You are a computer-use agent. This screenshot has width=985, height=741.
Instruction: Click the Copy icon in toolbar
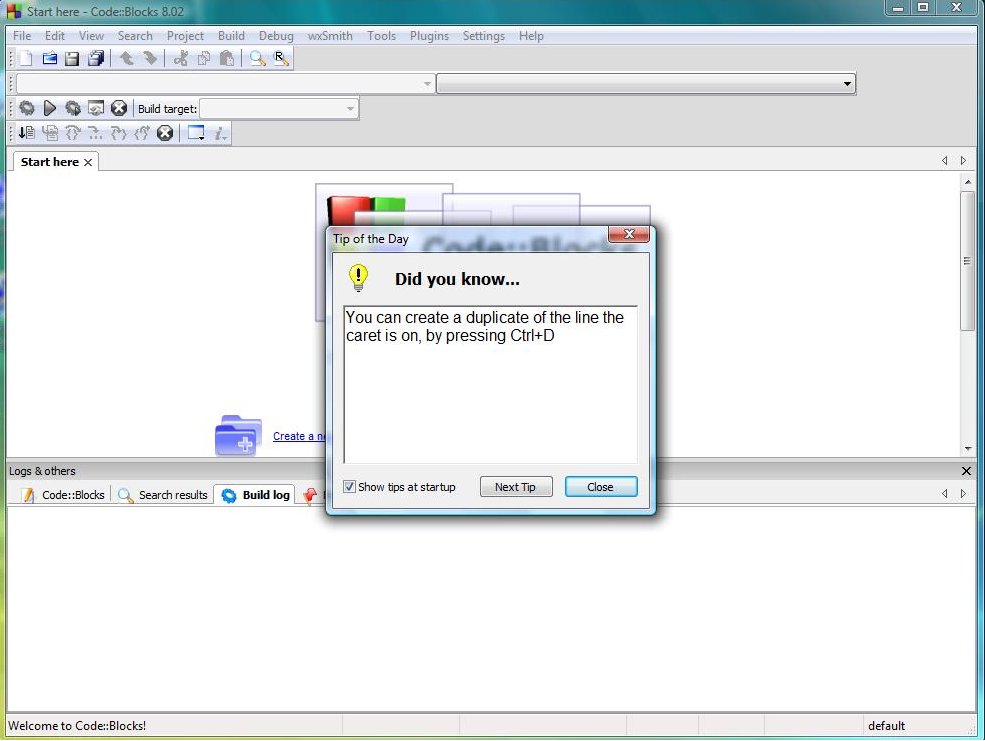204,58
